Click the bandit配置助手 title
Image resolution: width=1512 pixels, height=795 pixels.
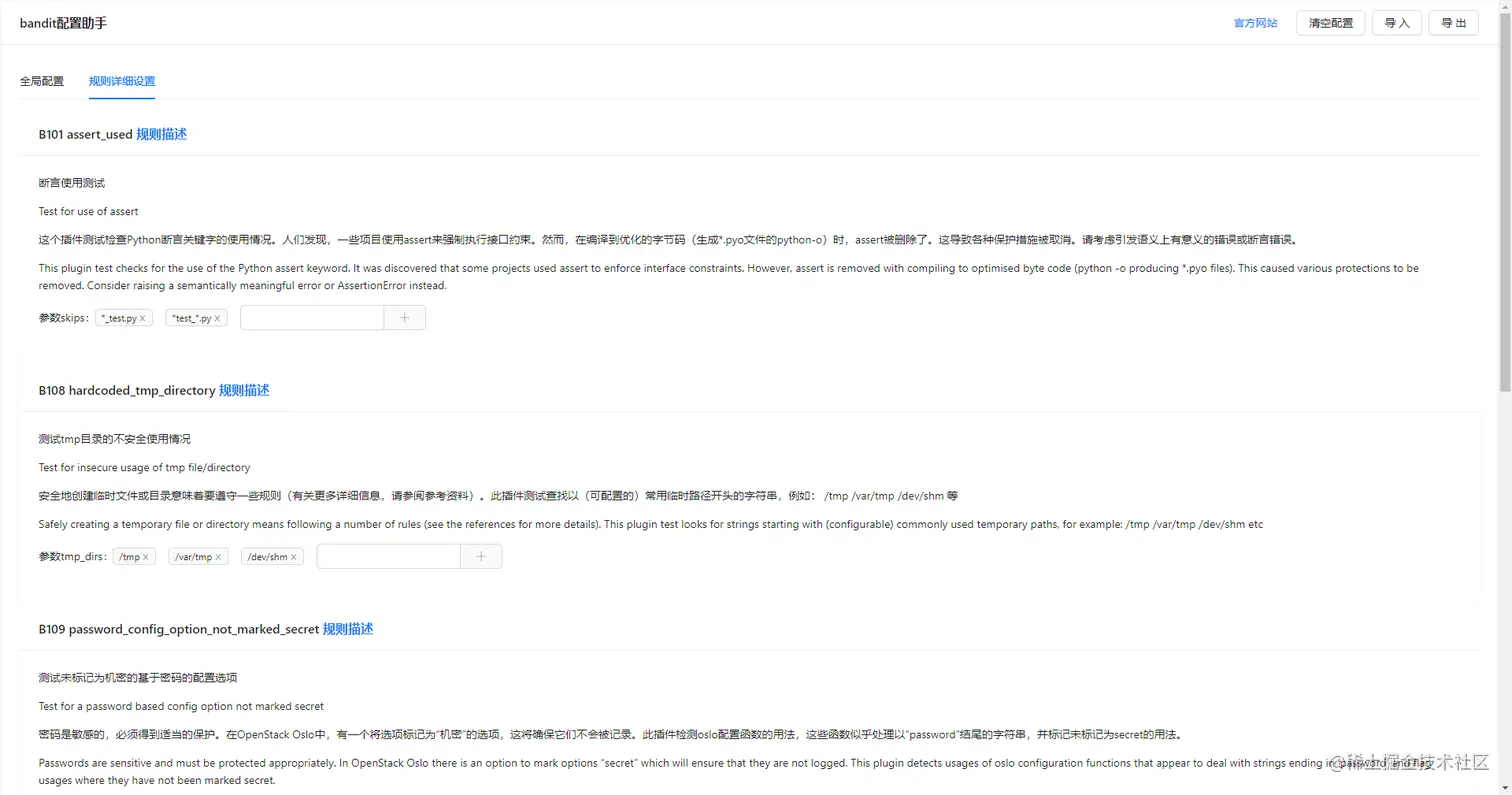63,23
